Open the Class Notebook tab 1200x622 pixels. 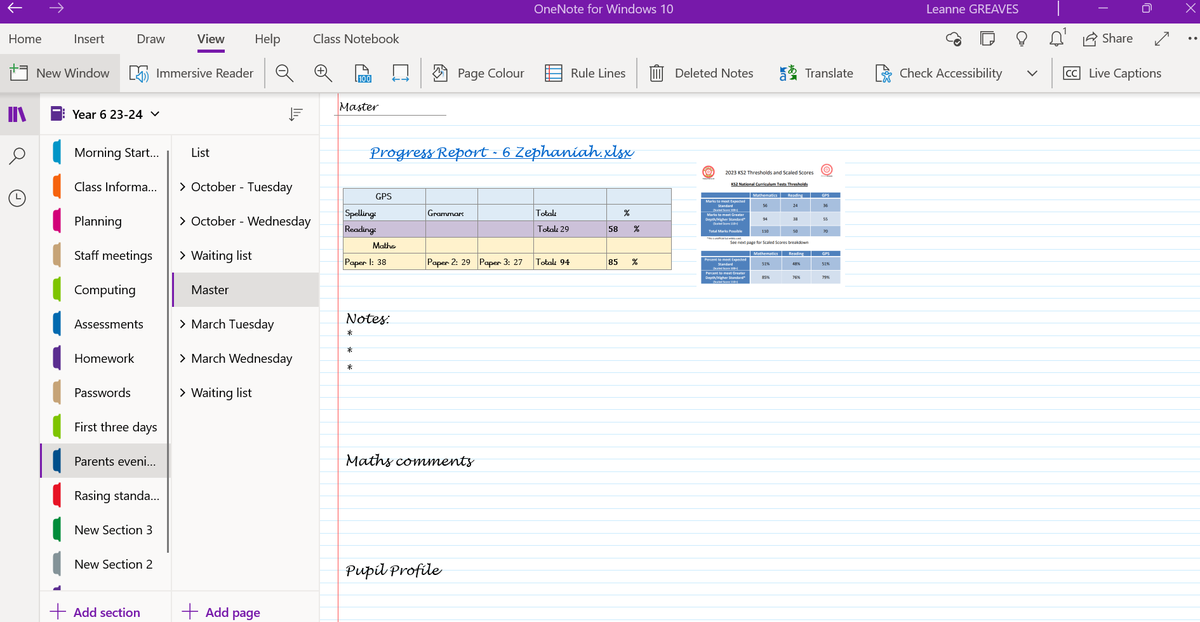coord(356,39)
